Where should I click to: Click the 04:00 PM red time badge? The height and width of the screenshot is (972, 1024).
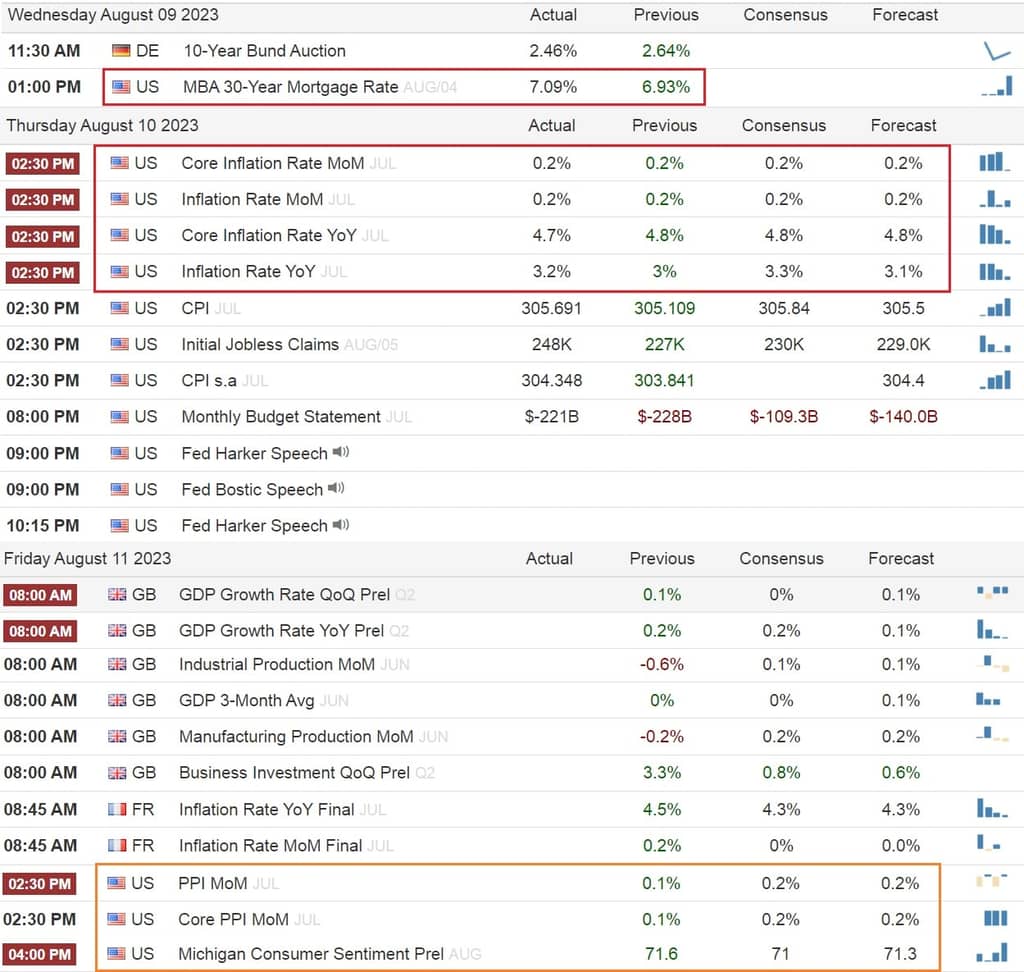(x=40, y=954)
